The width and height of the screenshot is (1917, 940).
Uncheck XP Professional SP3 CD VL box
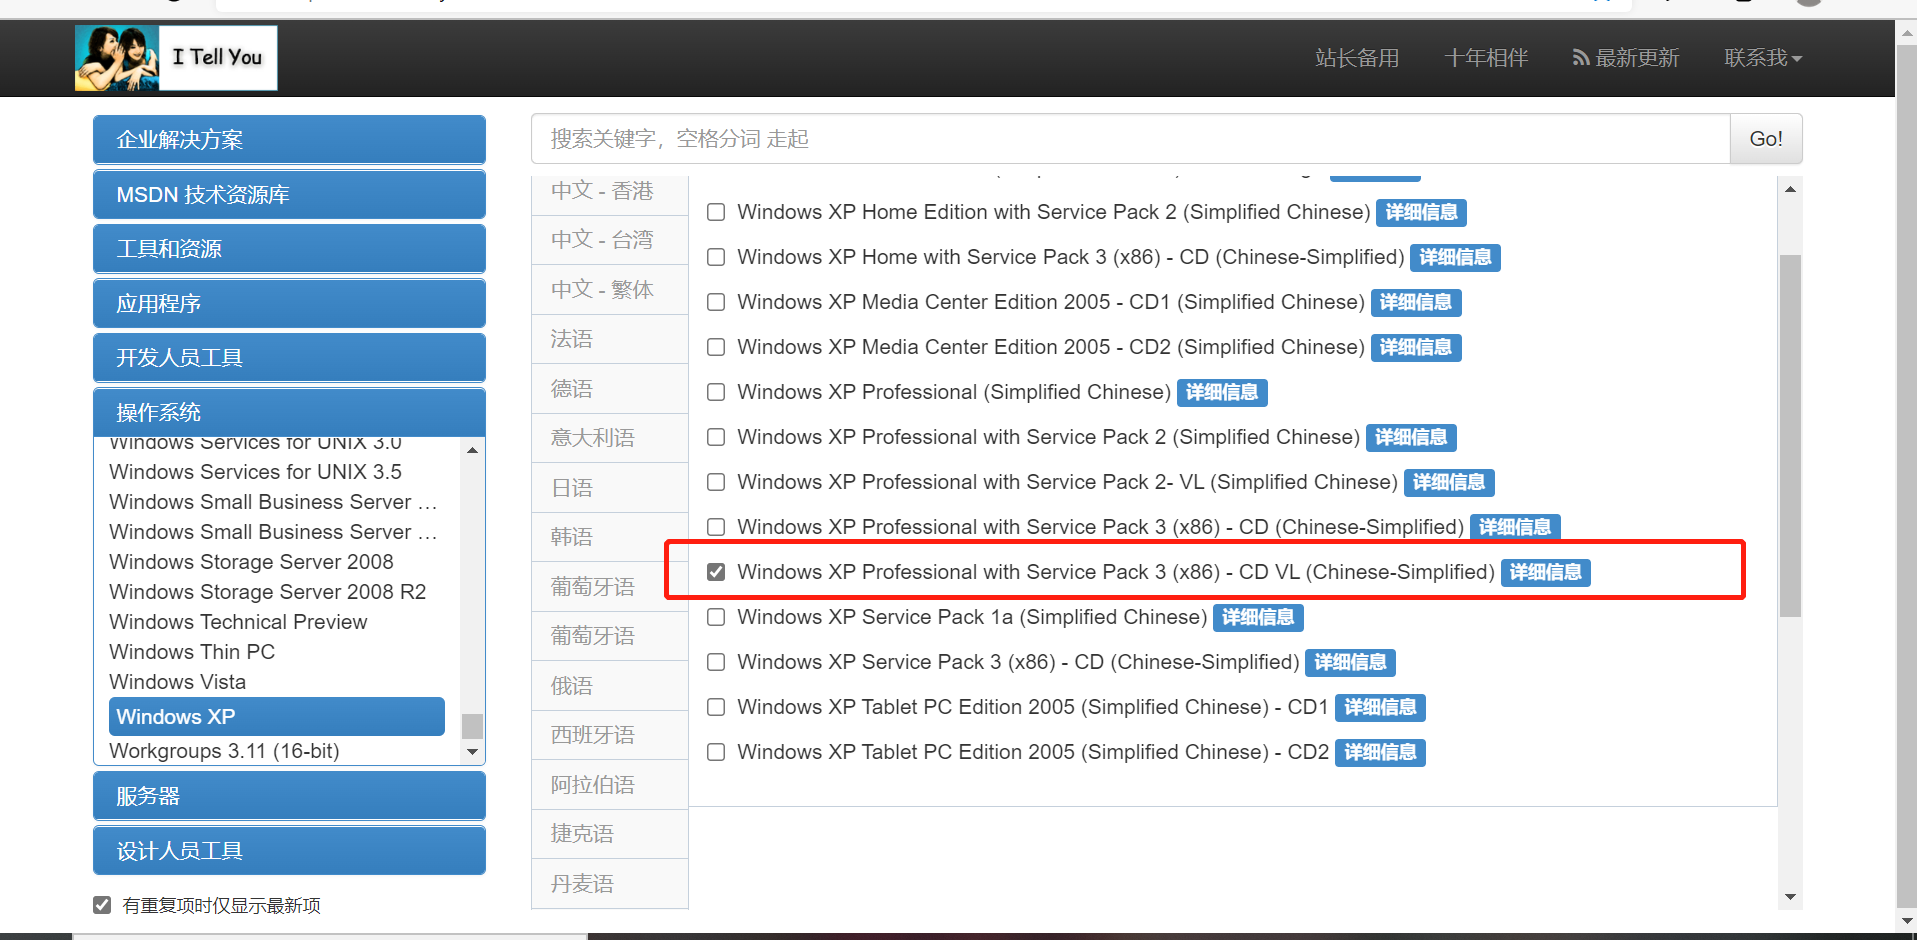716,572
